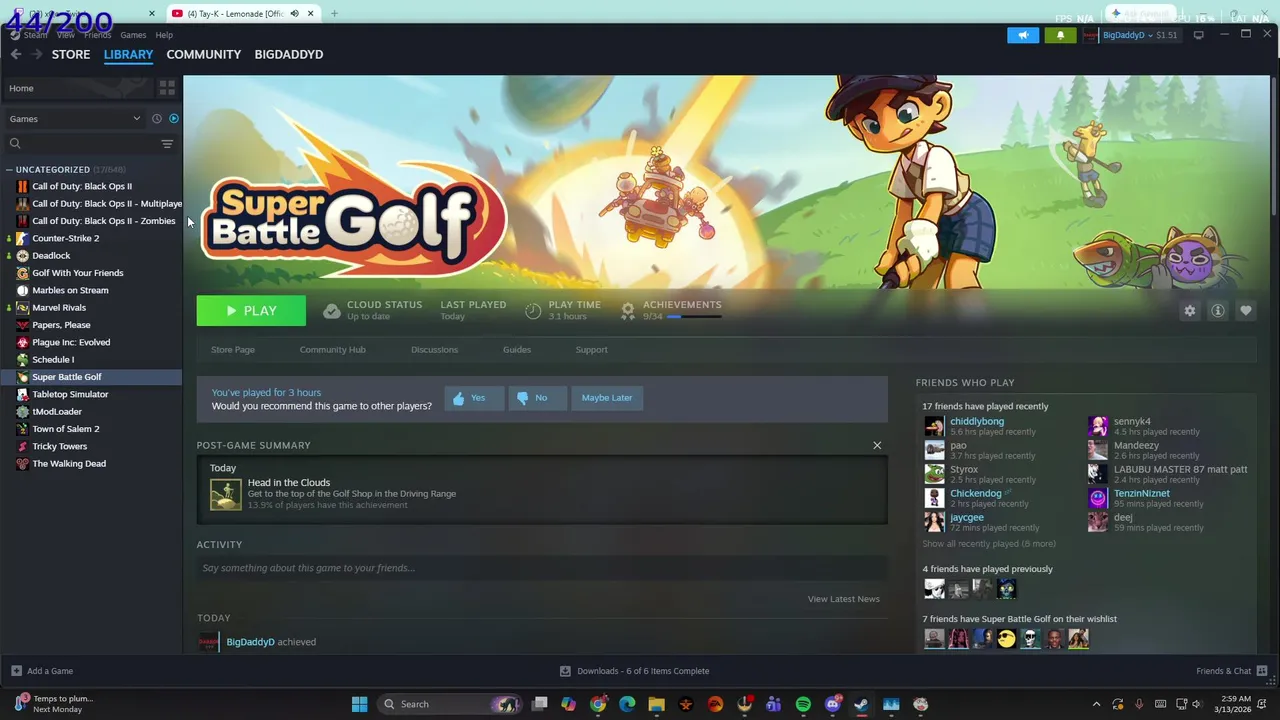Open the library filter options icon

167,144
